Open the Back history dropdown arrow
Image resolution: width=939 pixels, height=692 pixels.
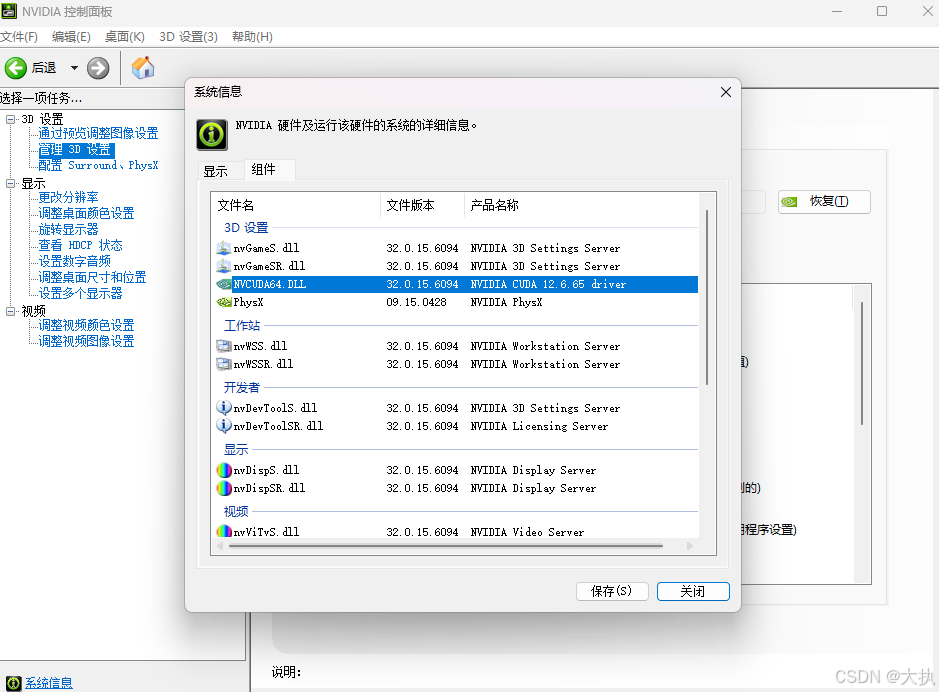click(x=74, y=68)
